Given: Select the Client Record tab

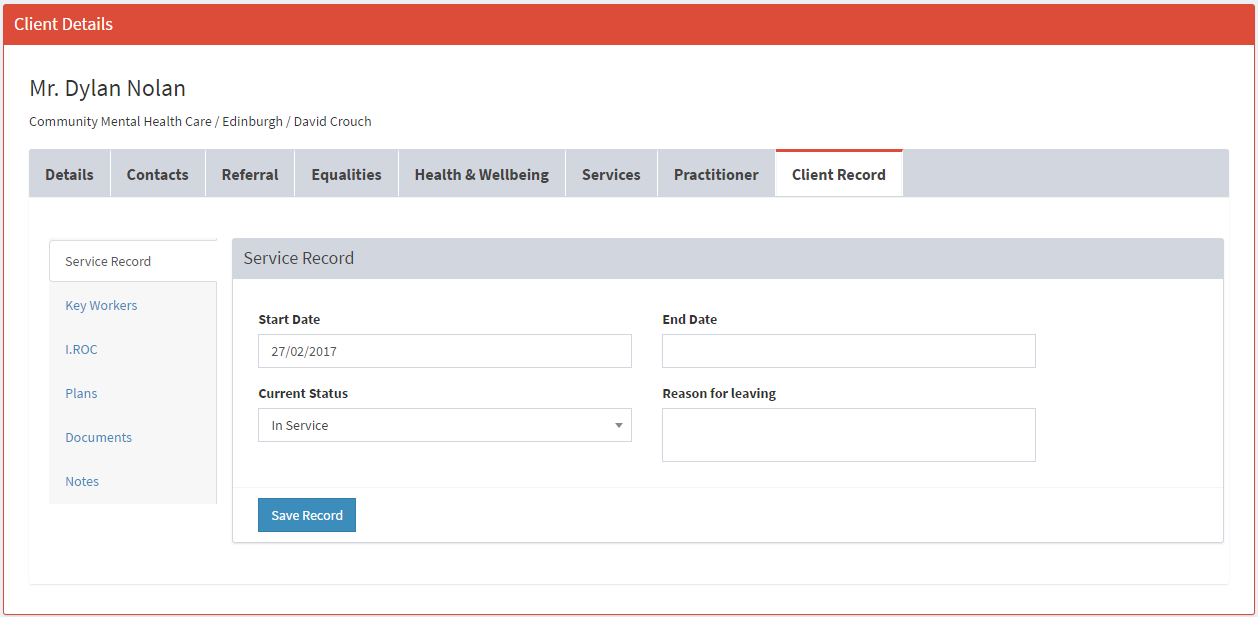Looking at the screenshot, I should pyautogui.click(x=838, y=174).
